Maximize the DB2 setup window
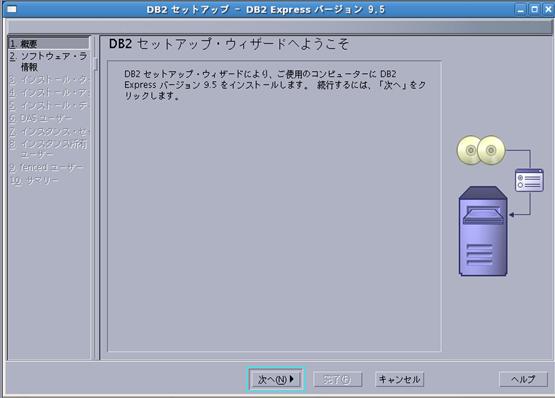The width and height of the screenshot is (555, 398). (x=534, y=9)
